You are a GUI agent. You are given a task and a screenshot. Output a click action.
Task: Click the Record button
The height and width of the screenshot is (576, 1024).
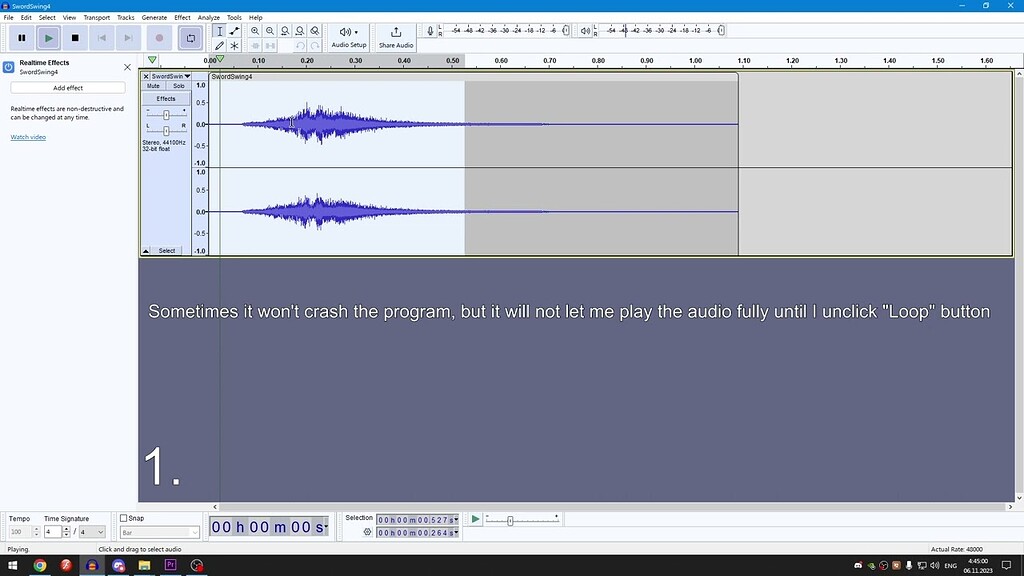pyautogui.click(x=159, y=38)
